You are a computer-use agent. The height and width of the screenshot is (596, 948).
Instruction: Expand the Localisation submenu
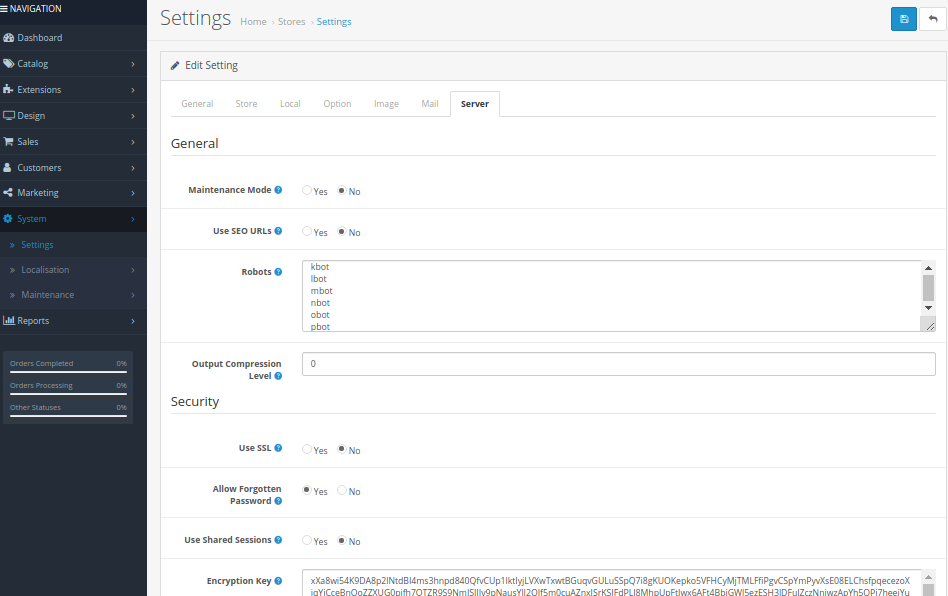(45, 270)
